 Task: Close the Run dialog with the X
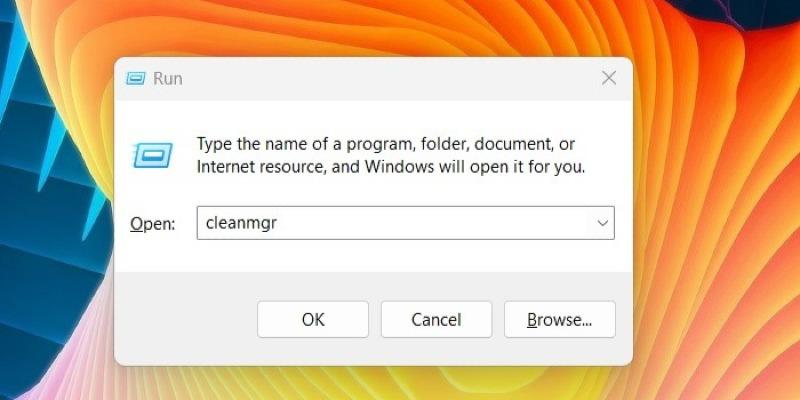[x=609, y=78]
